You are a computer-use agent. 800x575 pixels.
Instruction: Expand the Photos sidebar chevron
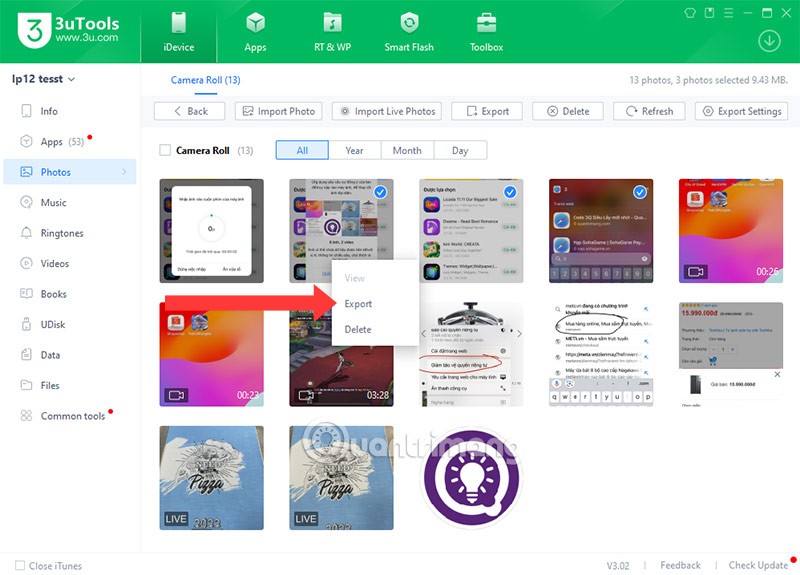tap(125, 172)
